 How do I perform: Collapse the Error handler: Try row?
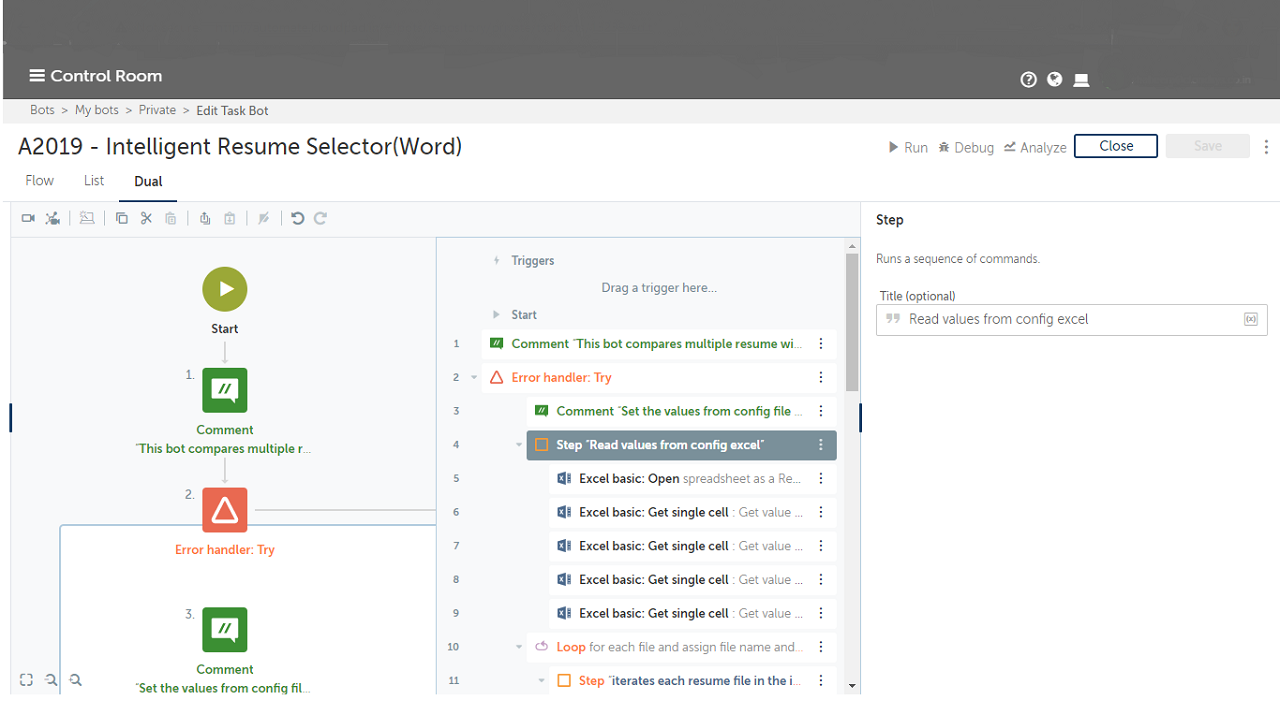click(x=474, y=378)
